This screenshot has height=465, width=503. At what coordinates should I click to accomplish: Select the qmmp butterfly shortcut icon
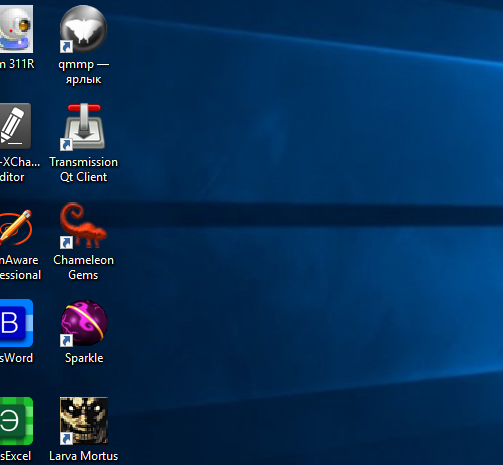click(83, 29)
